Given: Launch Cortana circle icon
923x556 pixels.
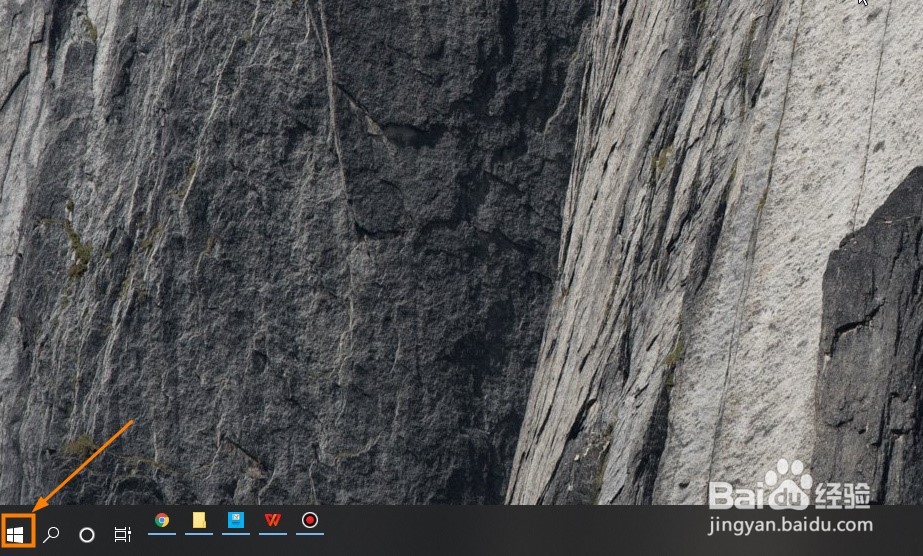Looking at the screenshot, I should 87,535.
